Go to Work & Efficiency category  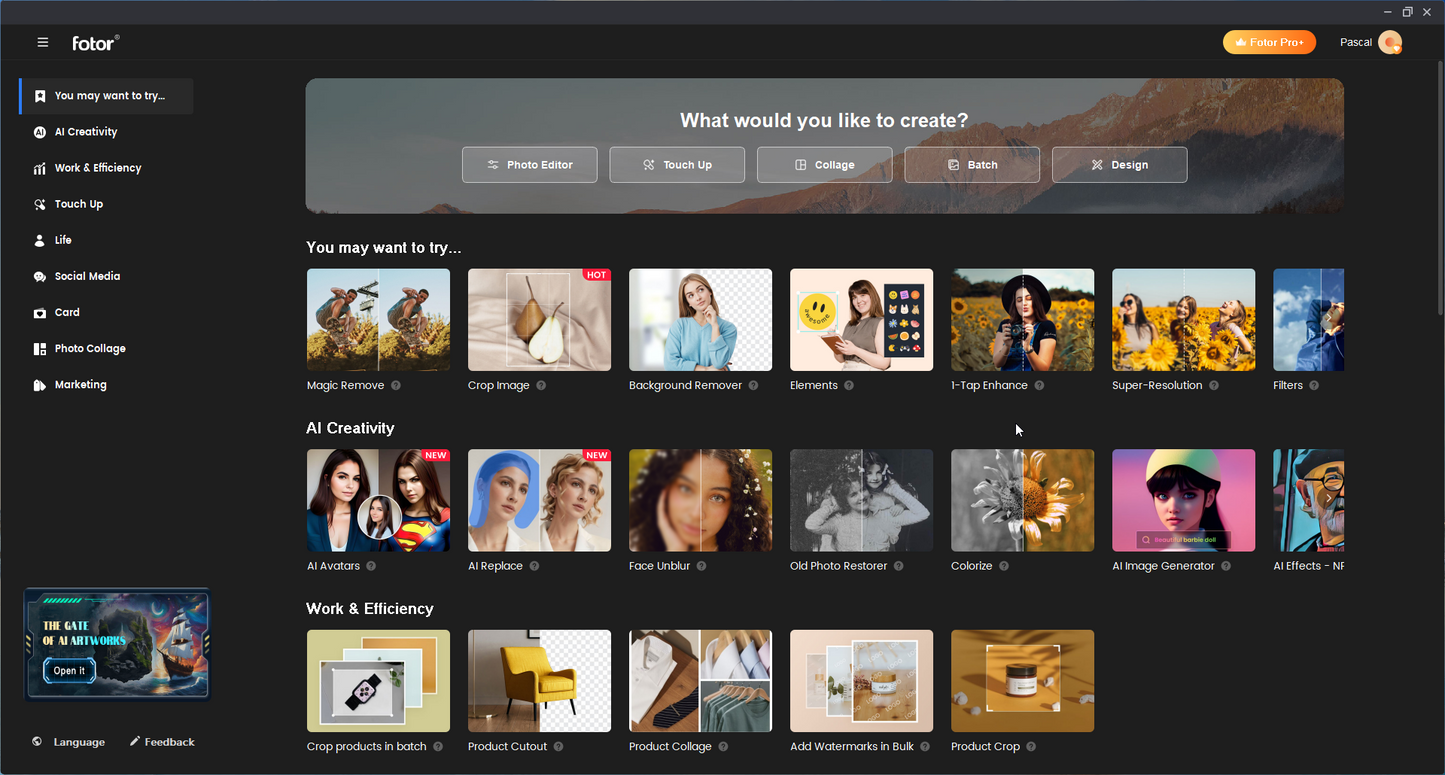point(97,168)
